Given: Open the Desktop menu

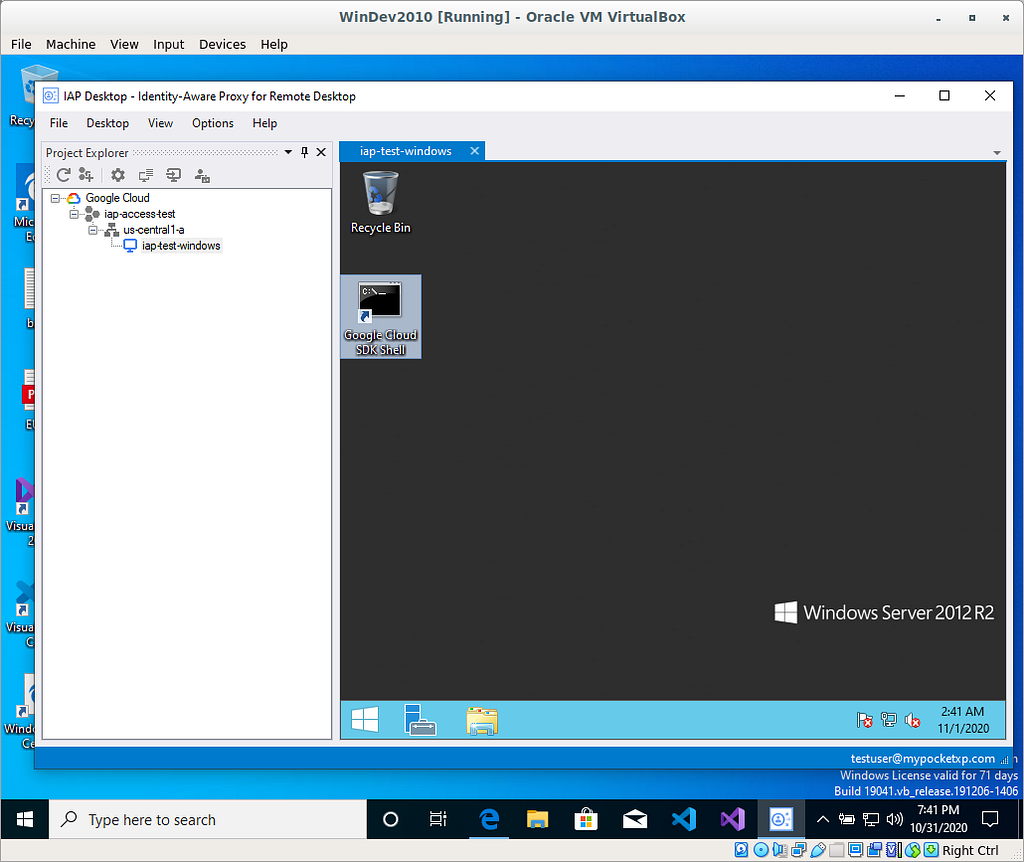Looking at the screenshot, I should (x=108, y=123).
